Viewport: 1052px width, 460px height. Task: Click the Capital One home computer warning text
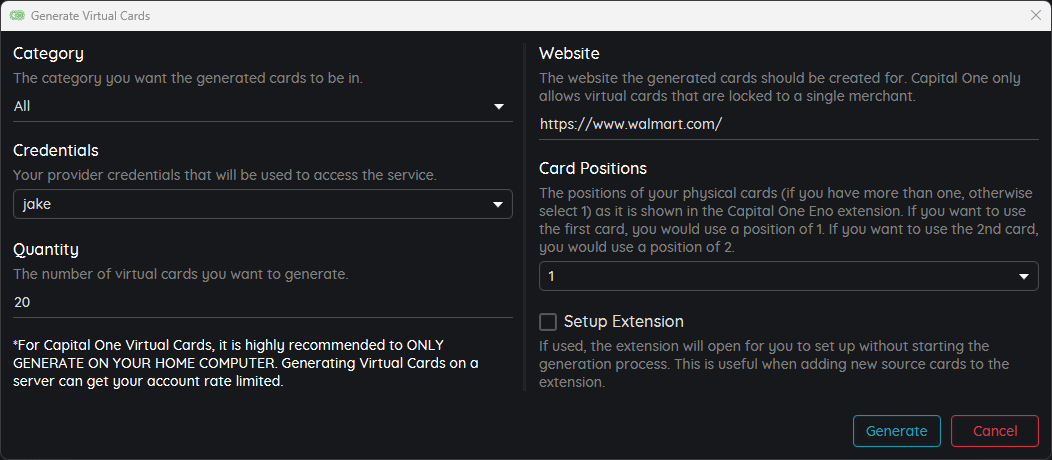click(246, 364)
